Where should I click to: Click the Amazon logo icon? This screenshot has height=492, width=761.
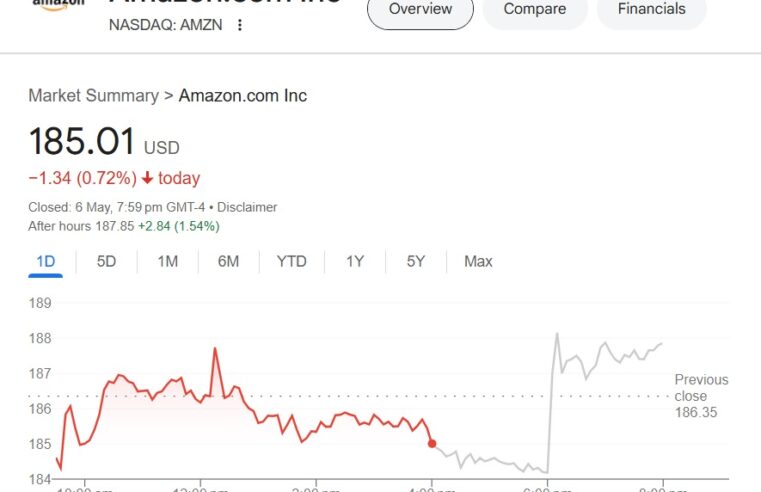tap(58, 4)
